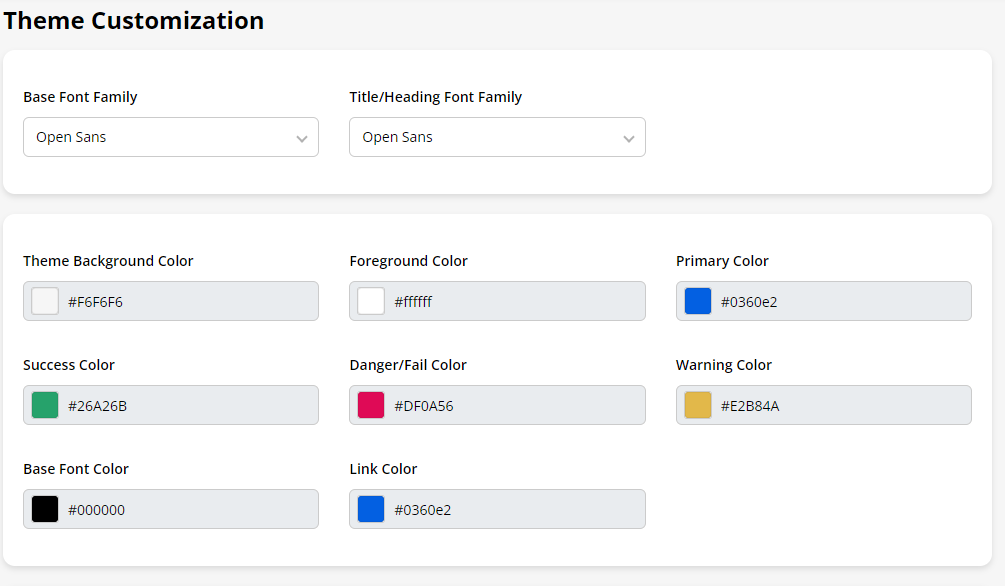Click the Primary Color #0360e2 text field
Viewport: 1005px width, 586px height.
point(840,301)
